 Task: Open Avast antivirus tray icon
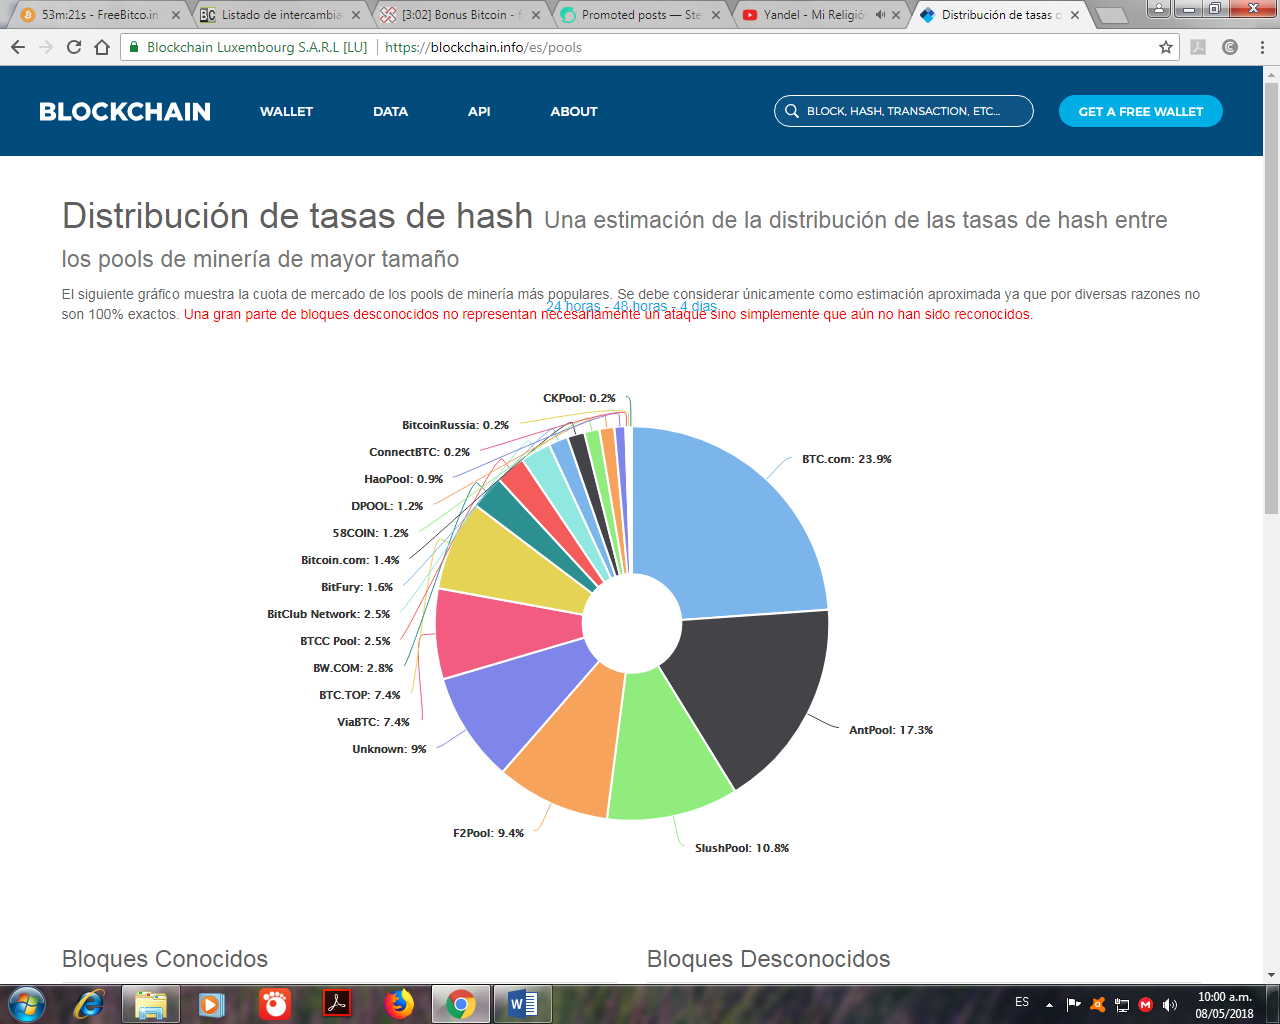pos(1097,1004)
